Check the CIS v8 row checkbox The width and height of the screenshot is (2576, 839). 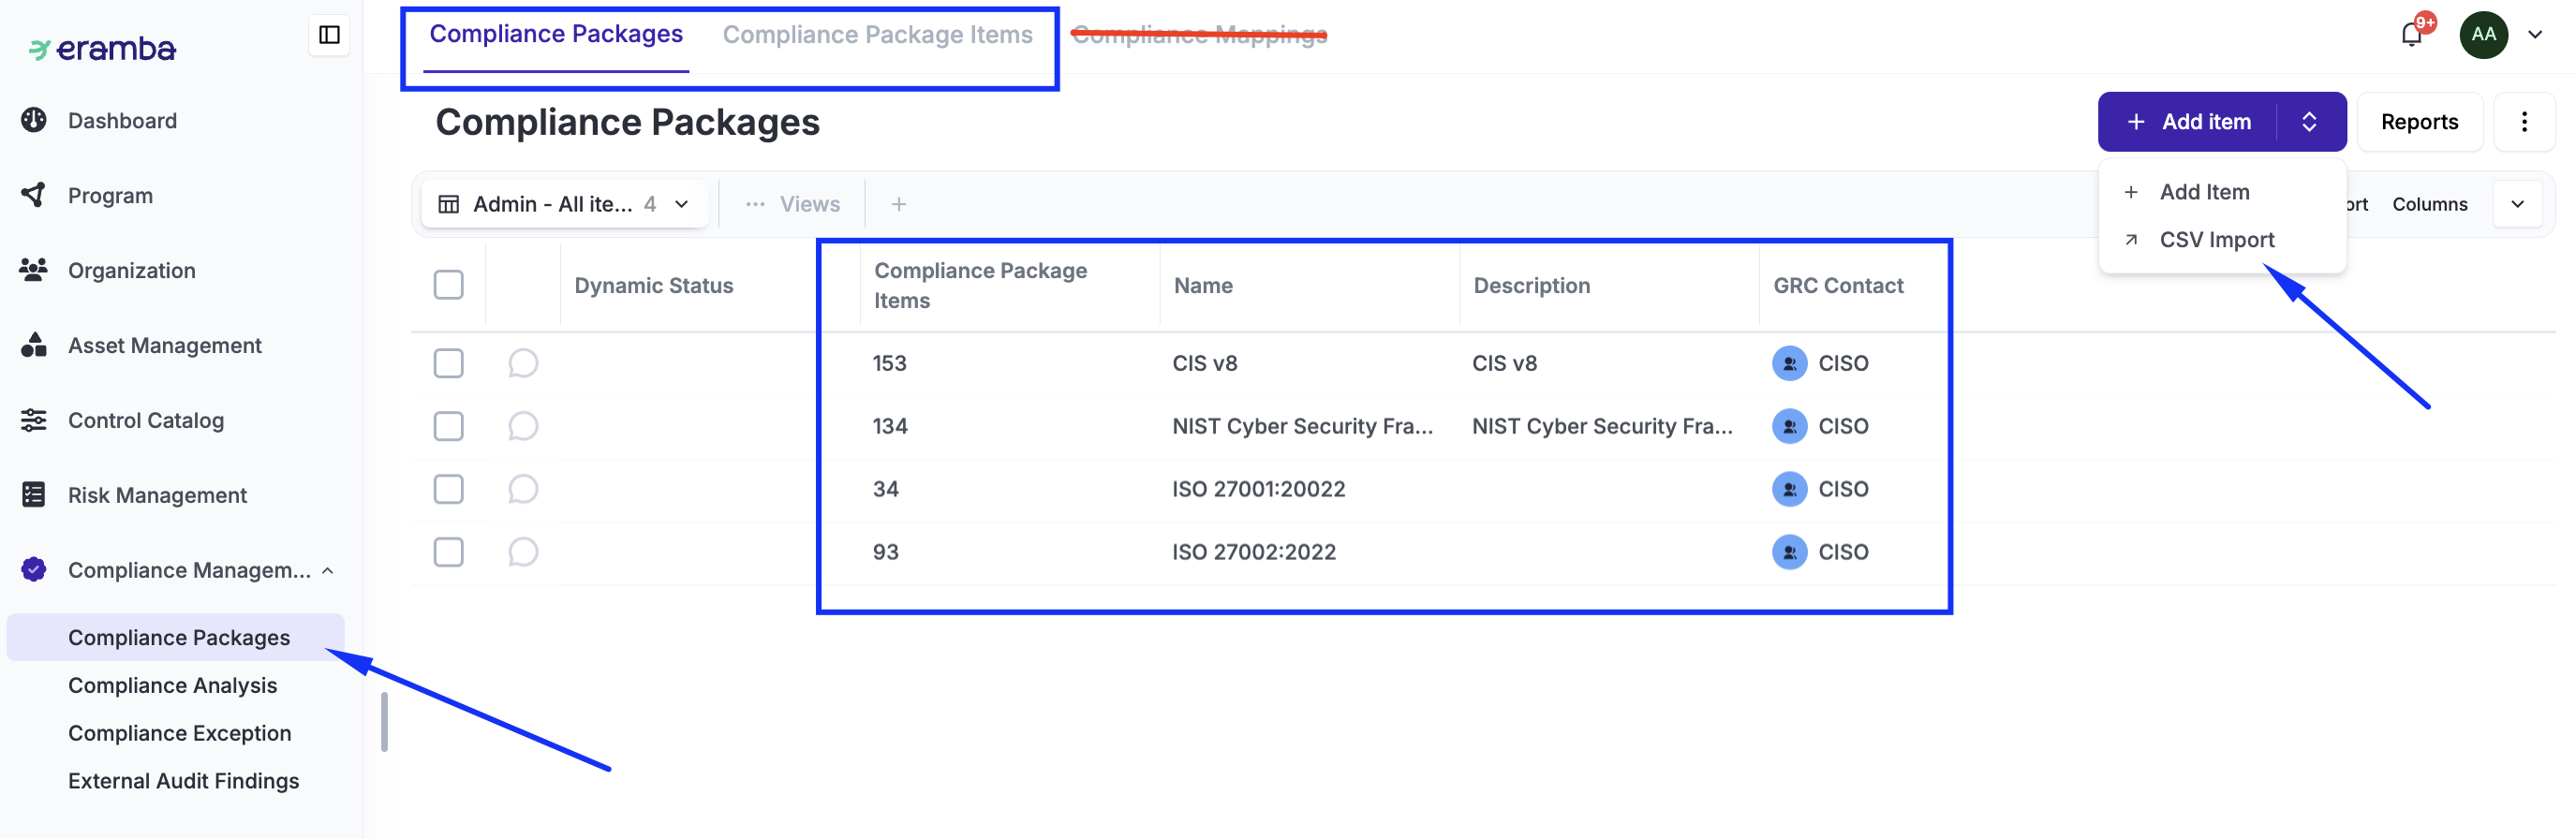(x=449, y=363)
